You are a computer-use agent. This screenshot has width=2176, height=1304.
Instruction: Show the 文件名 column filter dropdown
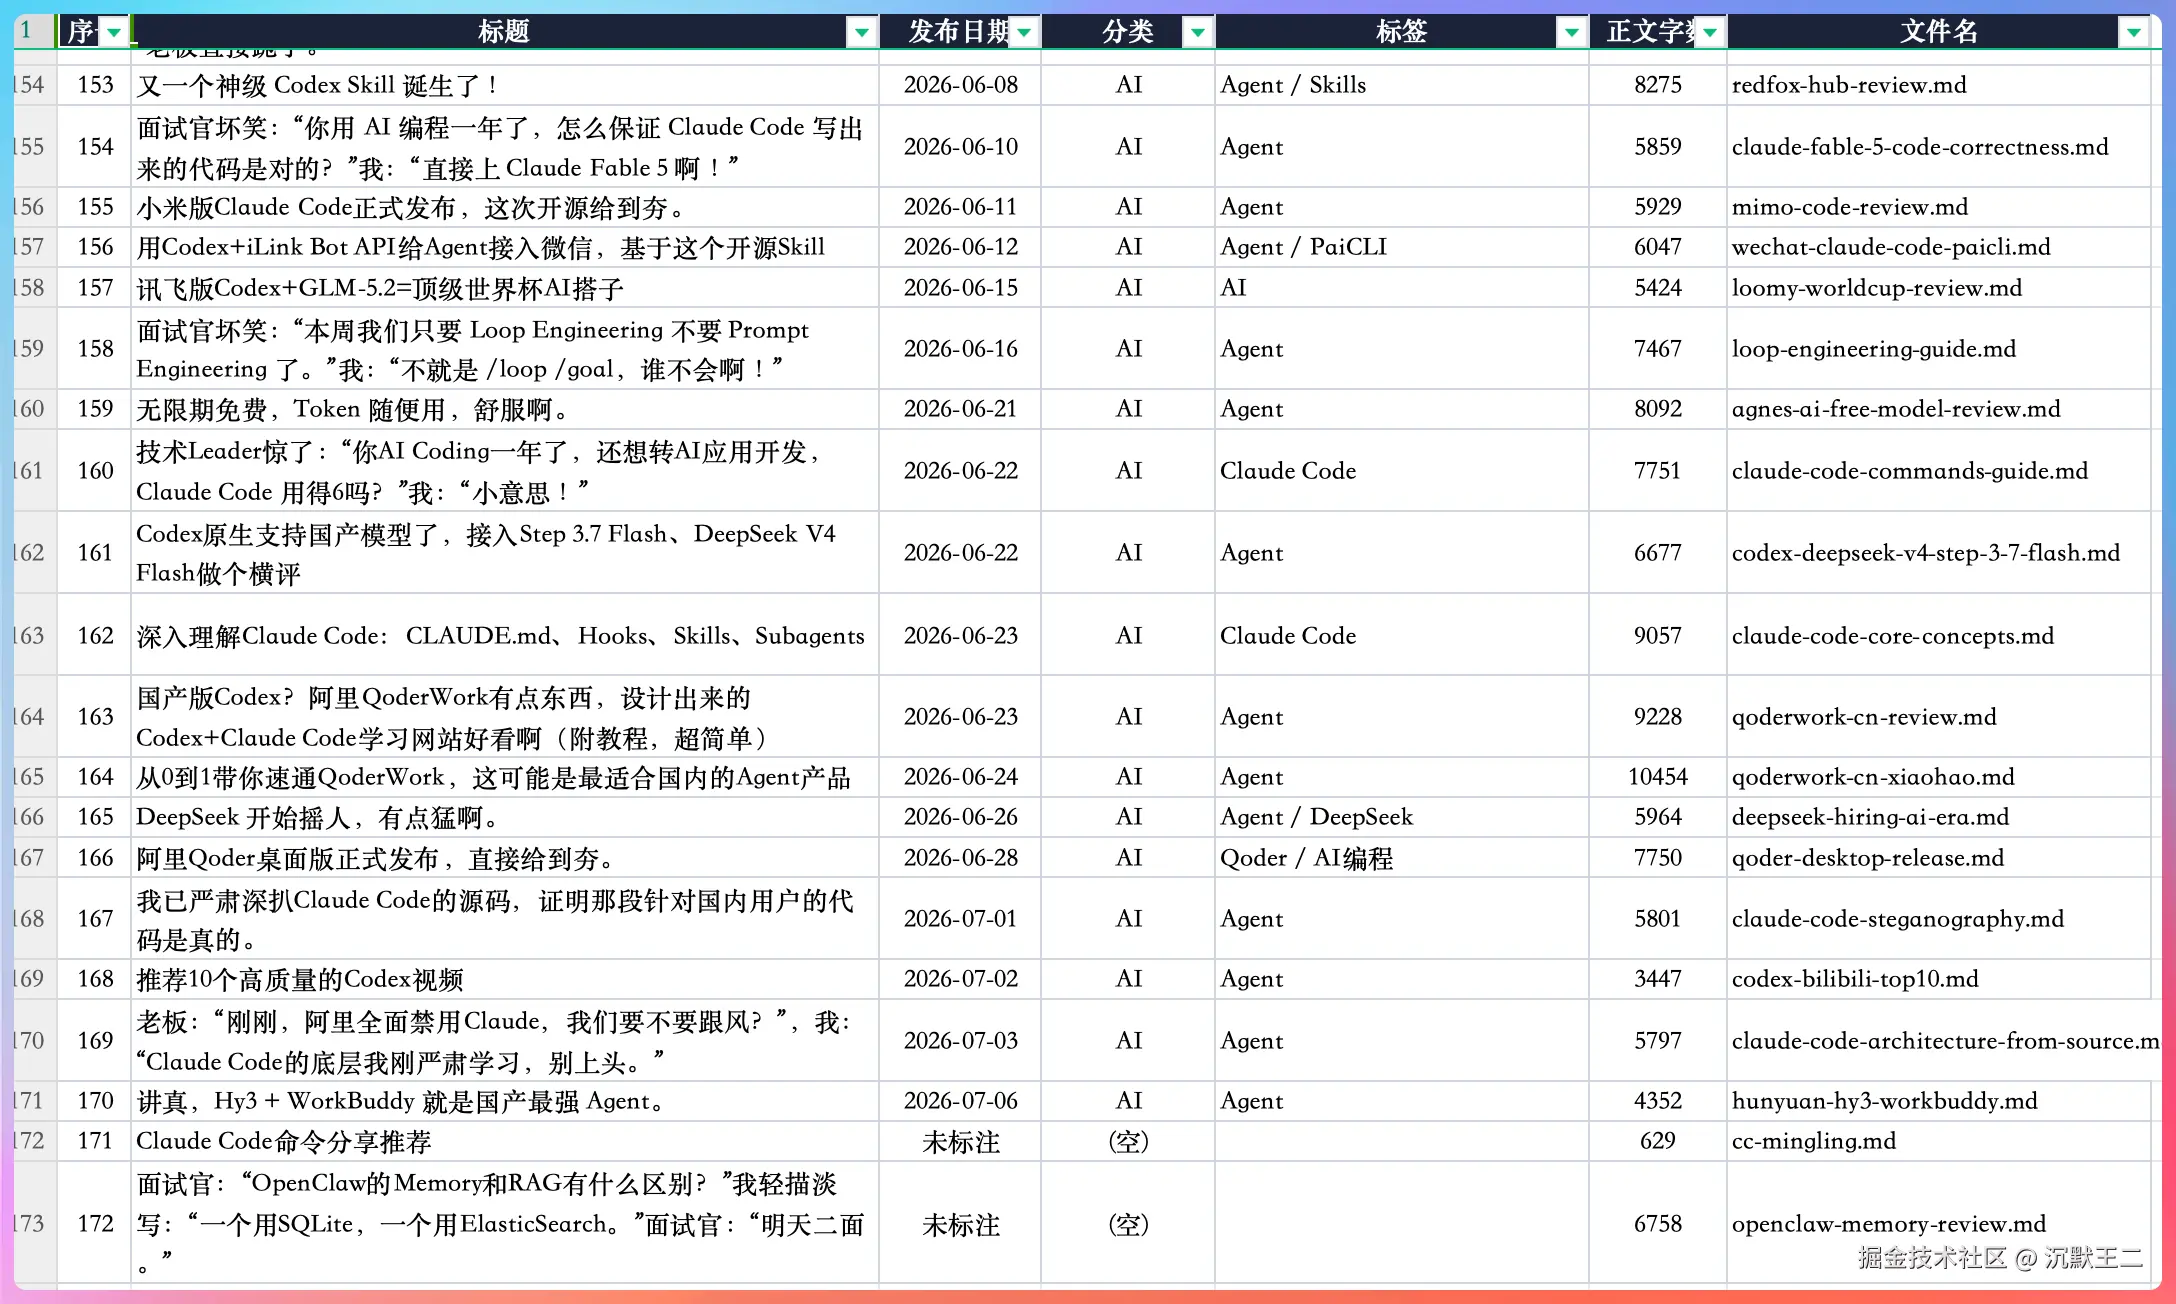pyautogui.click(x=2133, y=33)
